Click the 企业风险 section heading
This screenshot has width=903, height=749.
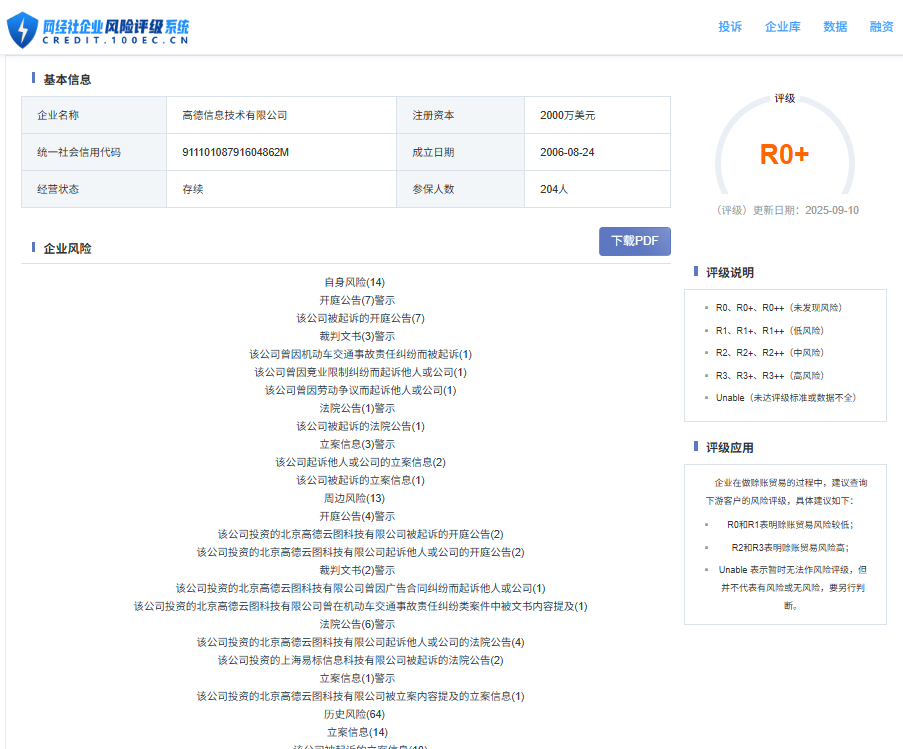tap(67, 248)
